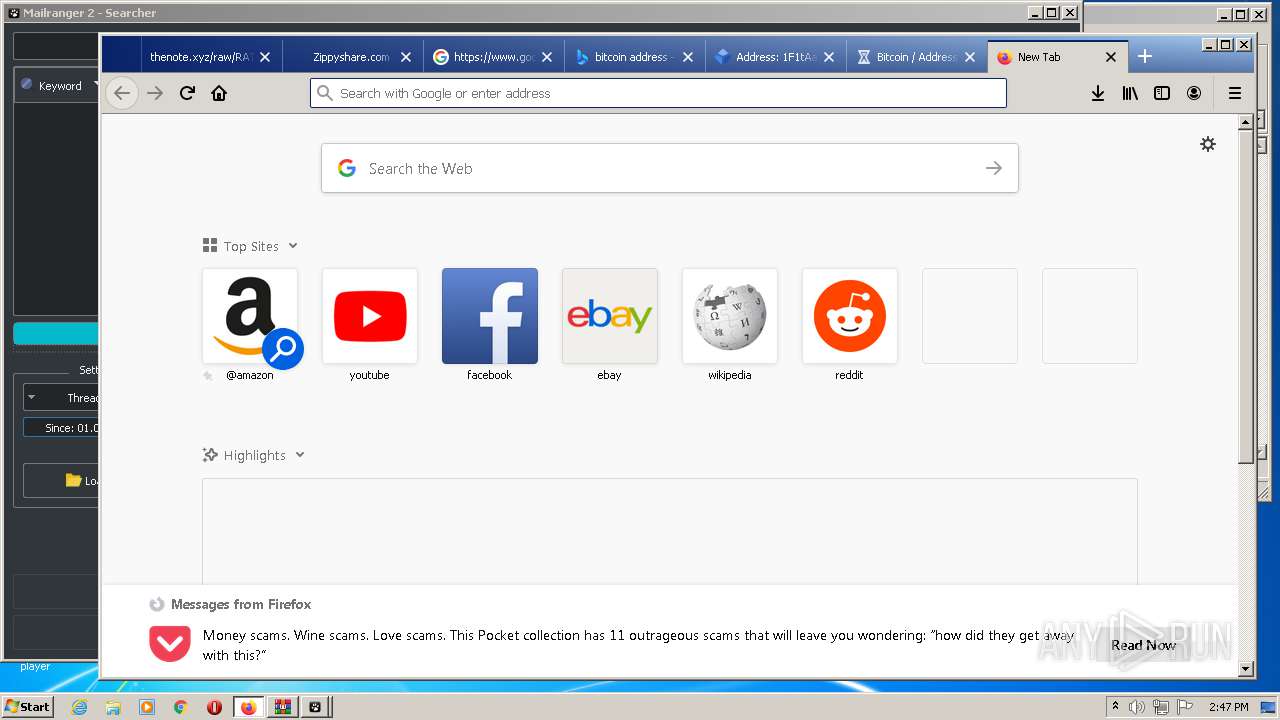Screen dimensions: 1280x720
Task: Close the thenote.xyz tab
Action: point(265,57)
